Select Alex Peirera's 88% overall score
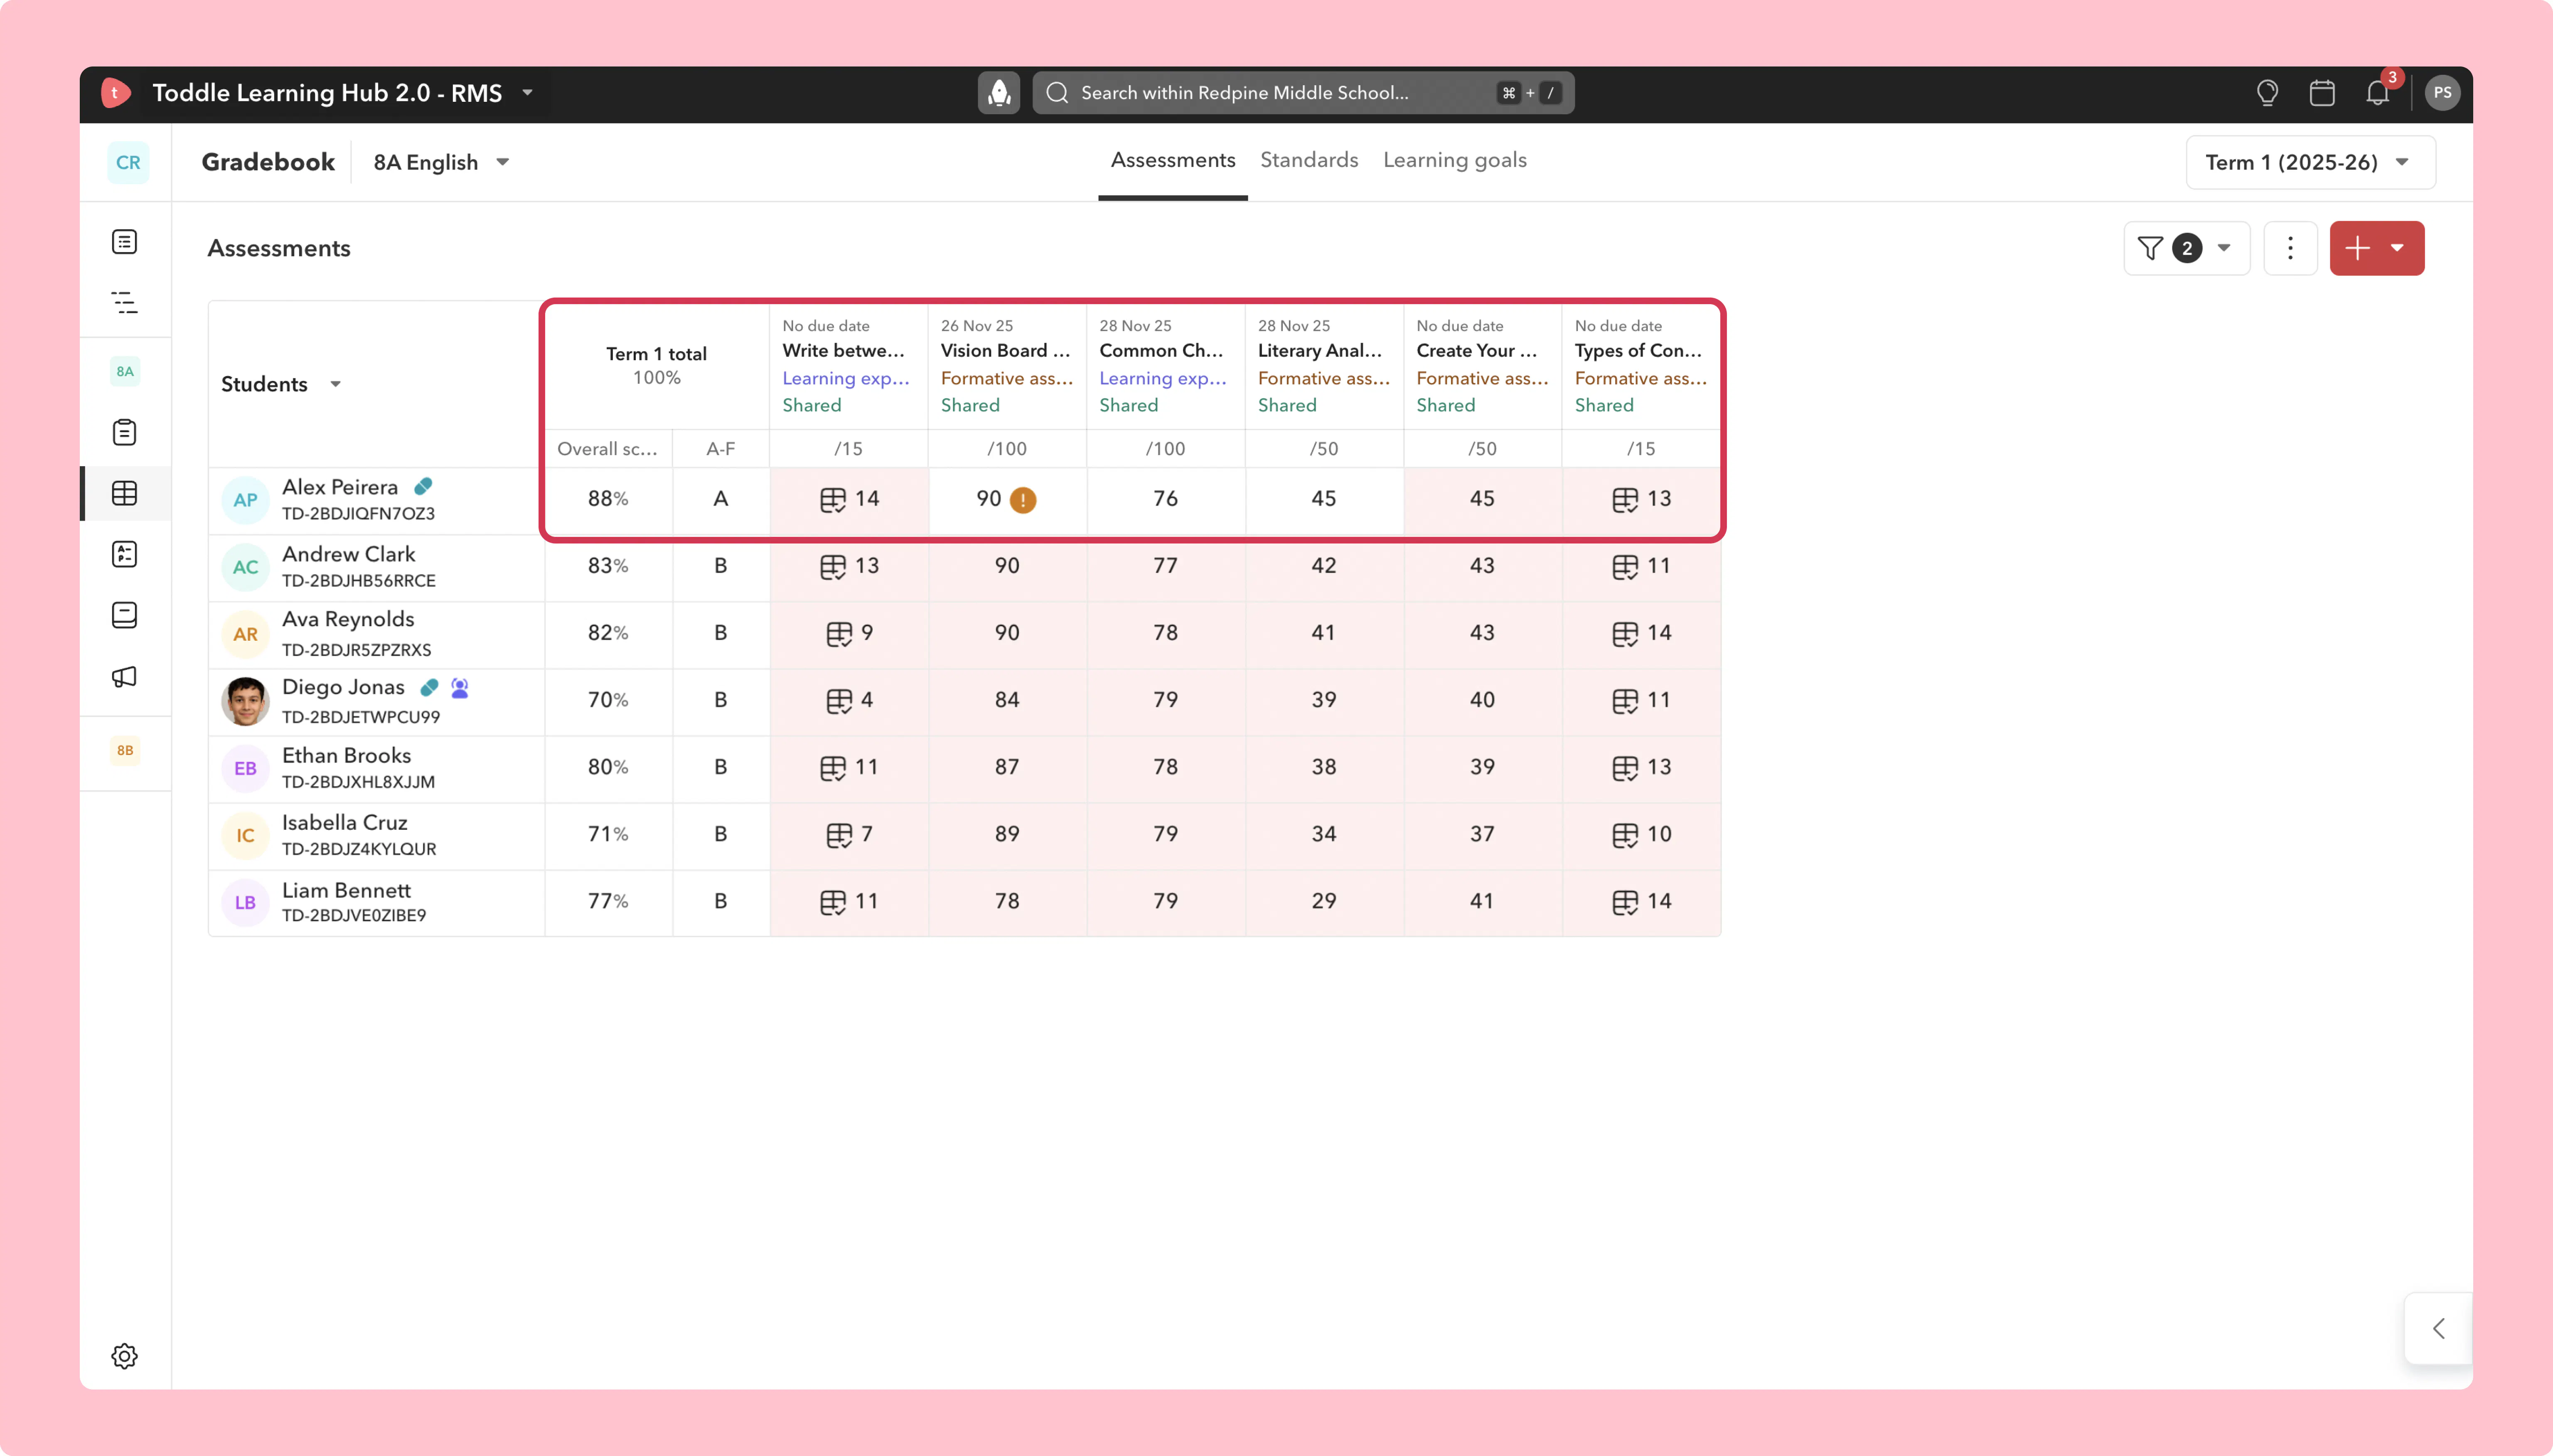 click(x=608, y=499)
